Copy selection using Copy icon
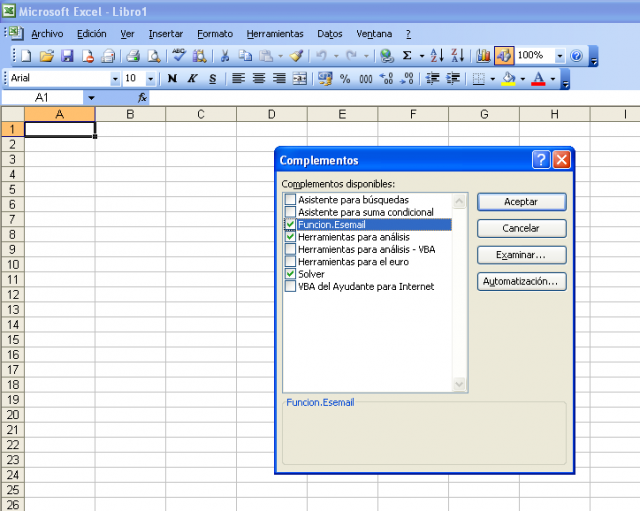The width and height of the screenshot is (640, 511). [x=245, y=56]
